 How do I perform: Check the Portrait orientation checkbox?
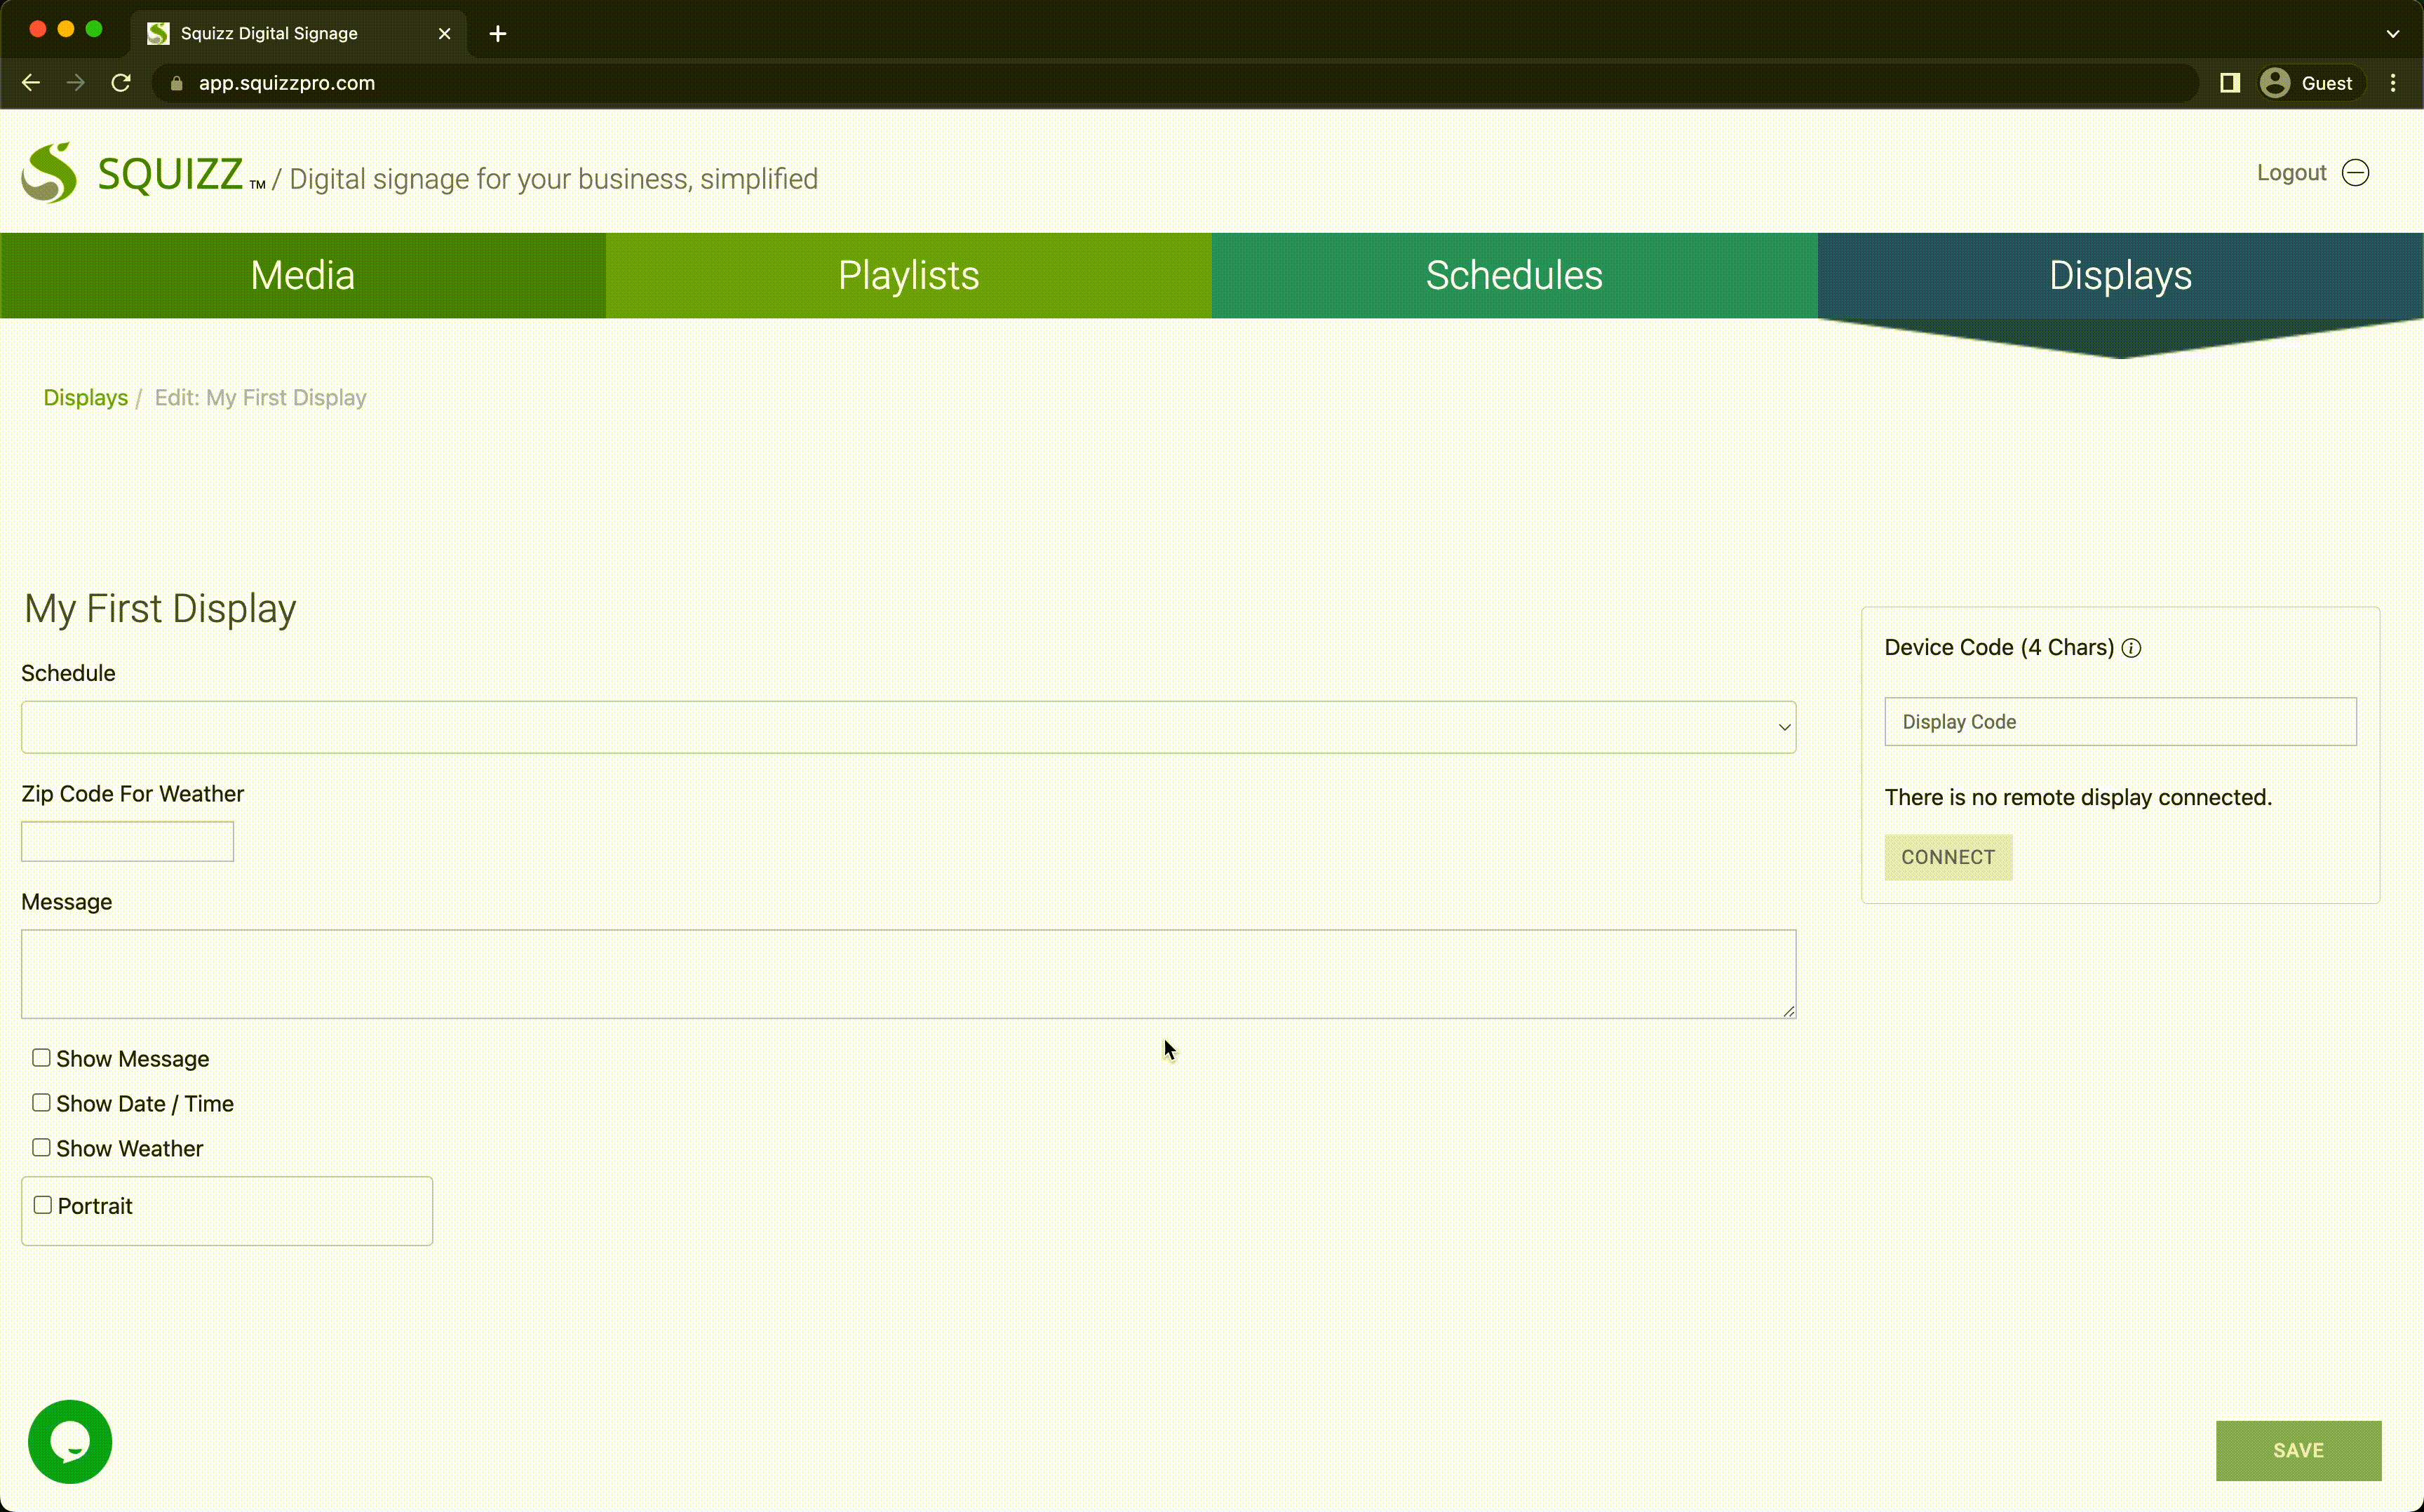(43, 1205)
